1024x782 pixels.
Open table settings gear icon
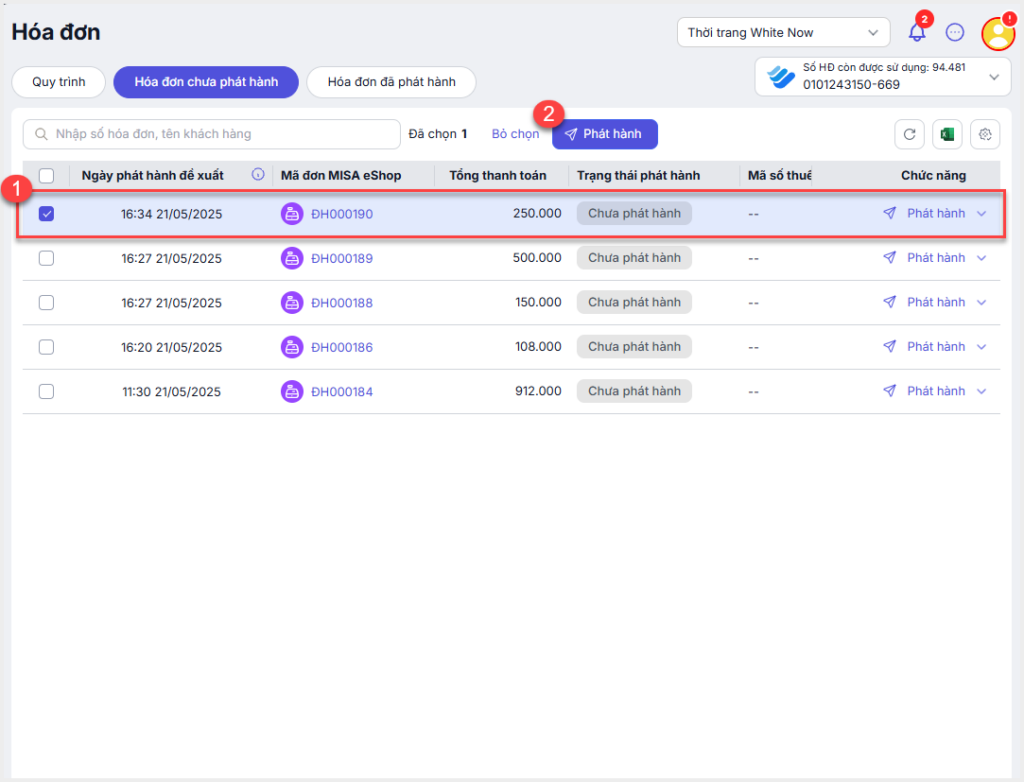click(985, 134)
